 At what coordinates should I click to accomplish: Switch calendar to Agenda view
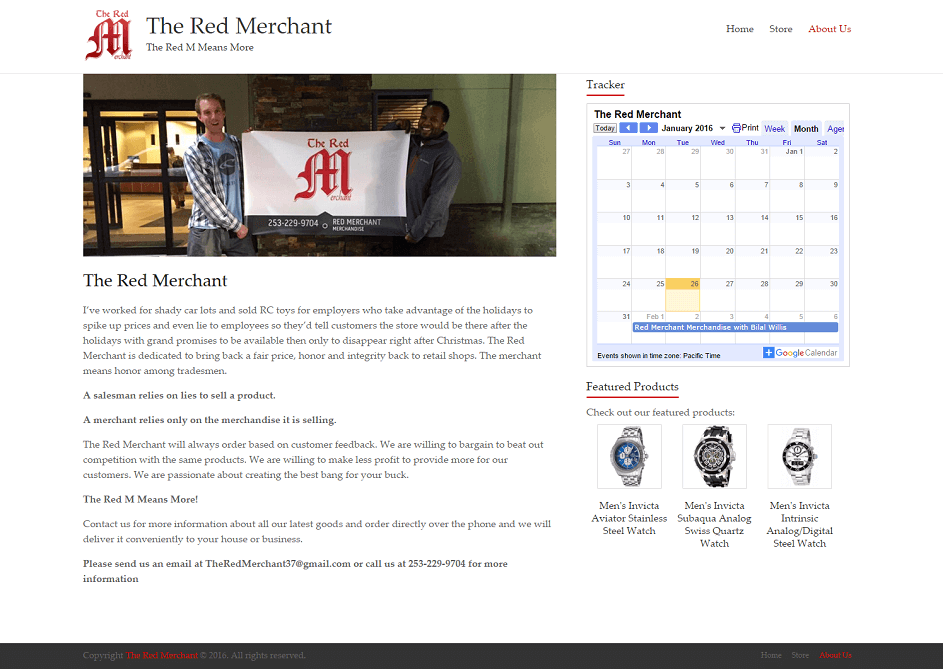[x=835, y=129]
